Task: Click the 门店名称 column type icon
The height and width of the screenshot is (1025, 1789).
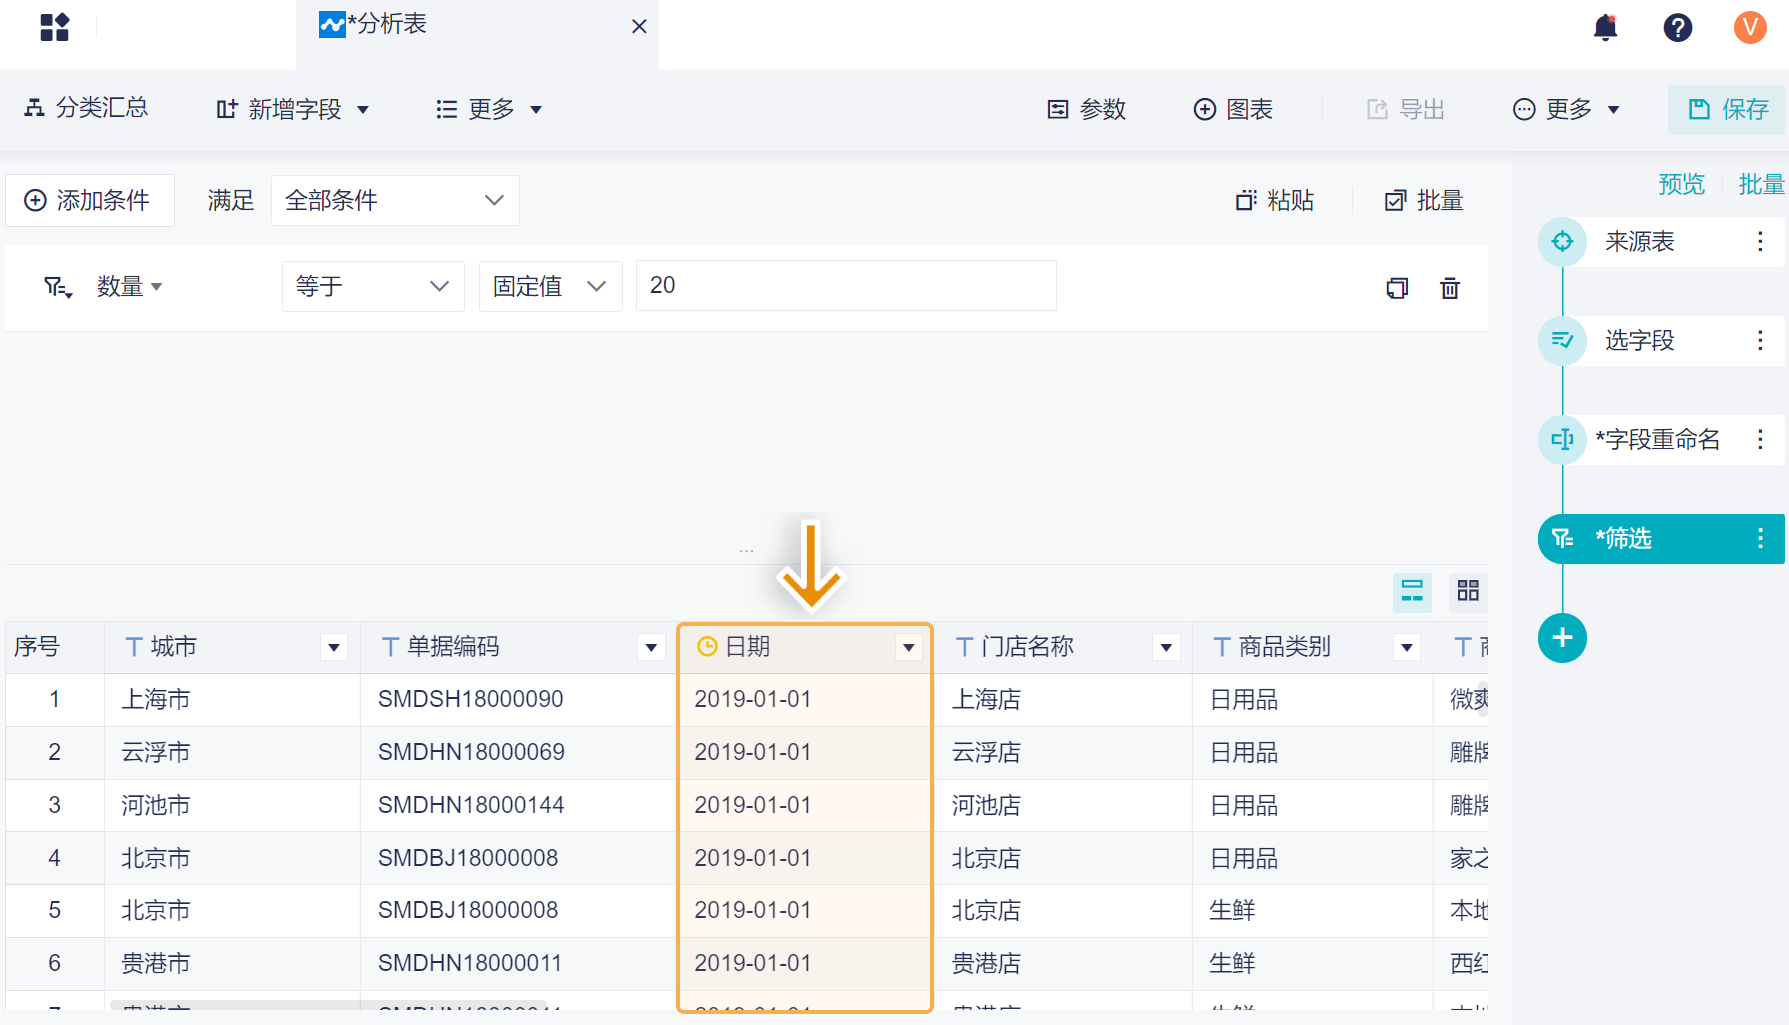Action: pos(965,647)
